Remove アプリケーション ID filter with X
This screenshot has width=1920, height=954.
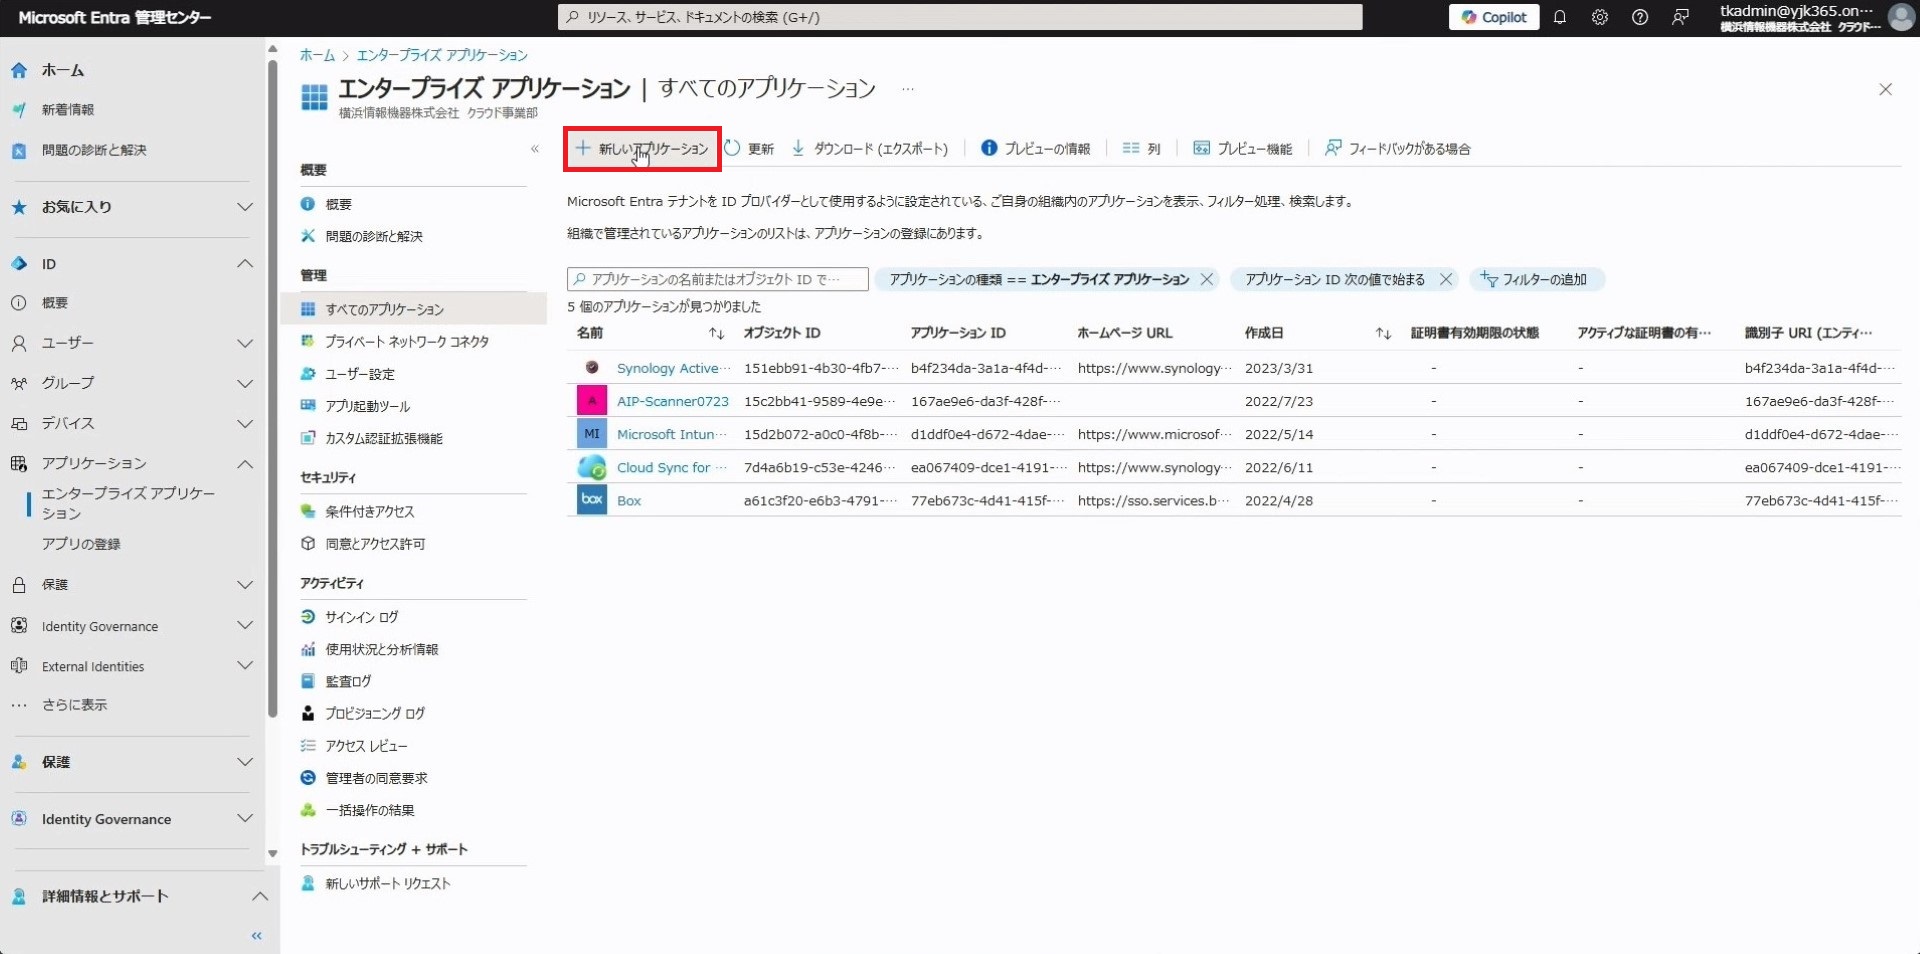1445,279
